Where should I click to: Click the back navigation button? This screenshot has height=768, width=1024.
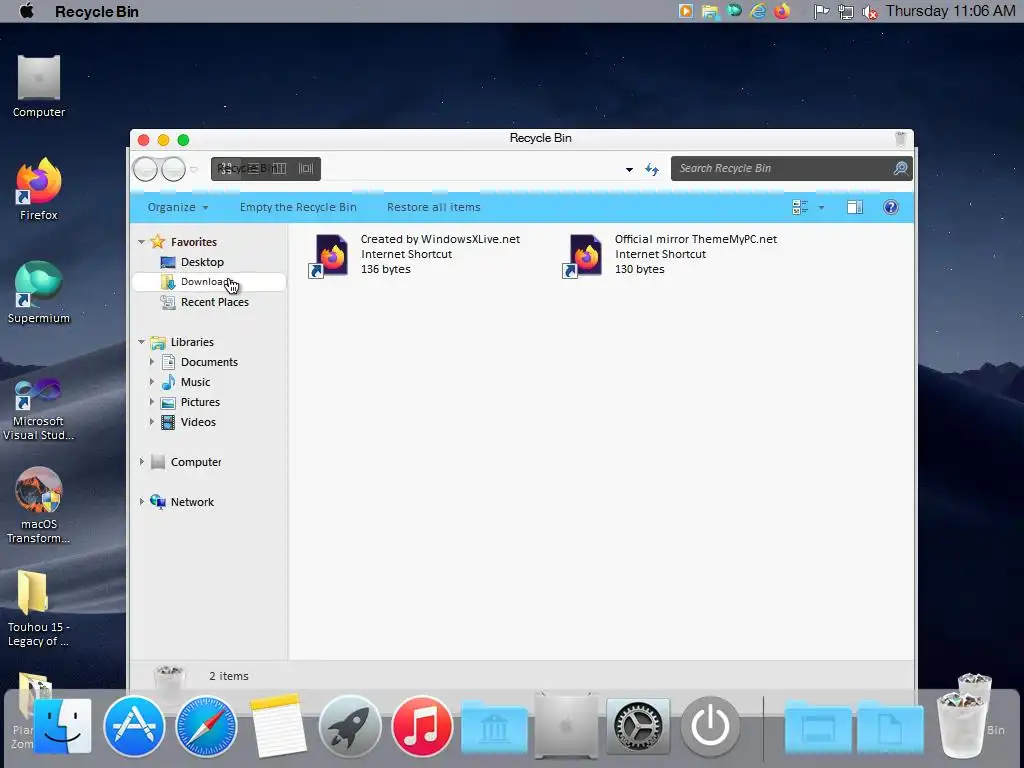click(146, 168)
